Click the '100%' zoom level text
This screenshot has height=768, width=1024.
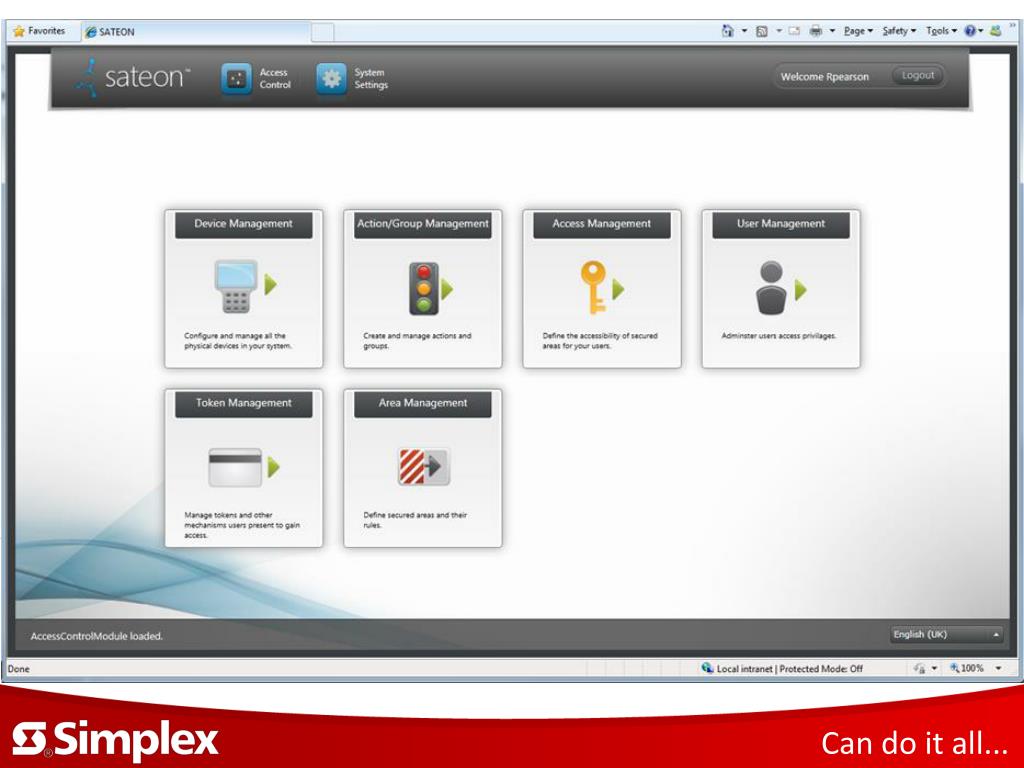[972, 668]
